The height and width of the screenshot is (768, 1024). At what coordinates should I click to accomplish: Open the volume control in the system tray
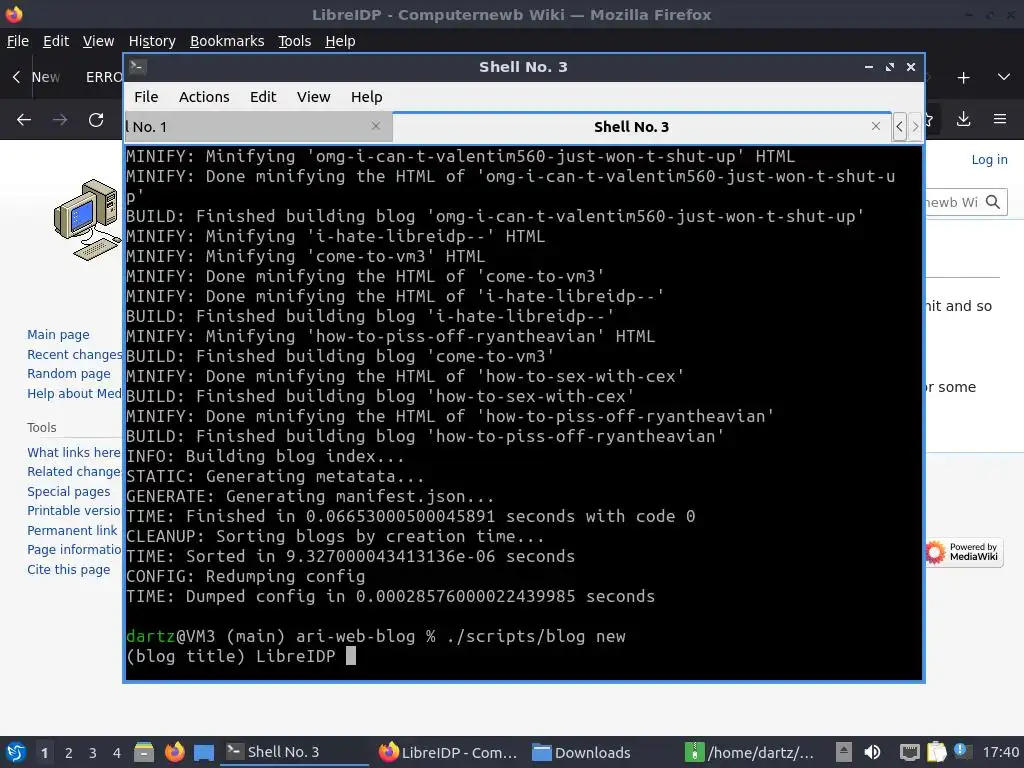[x=872, y=752]
